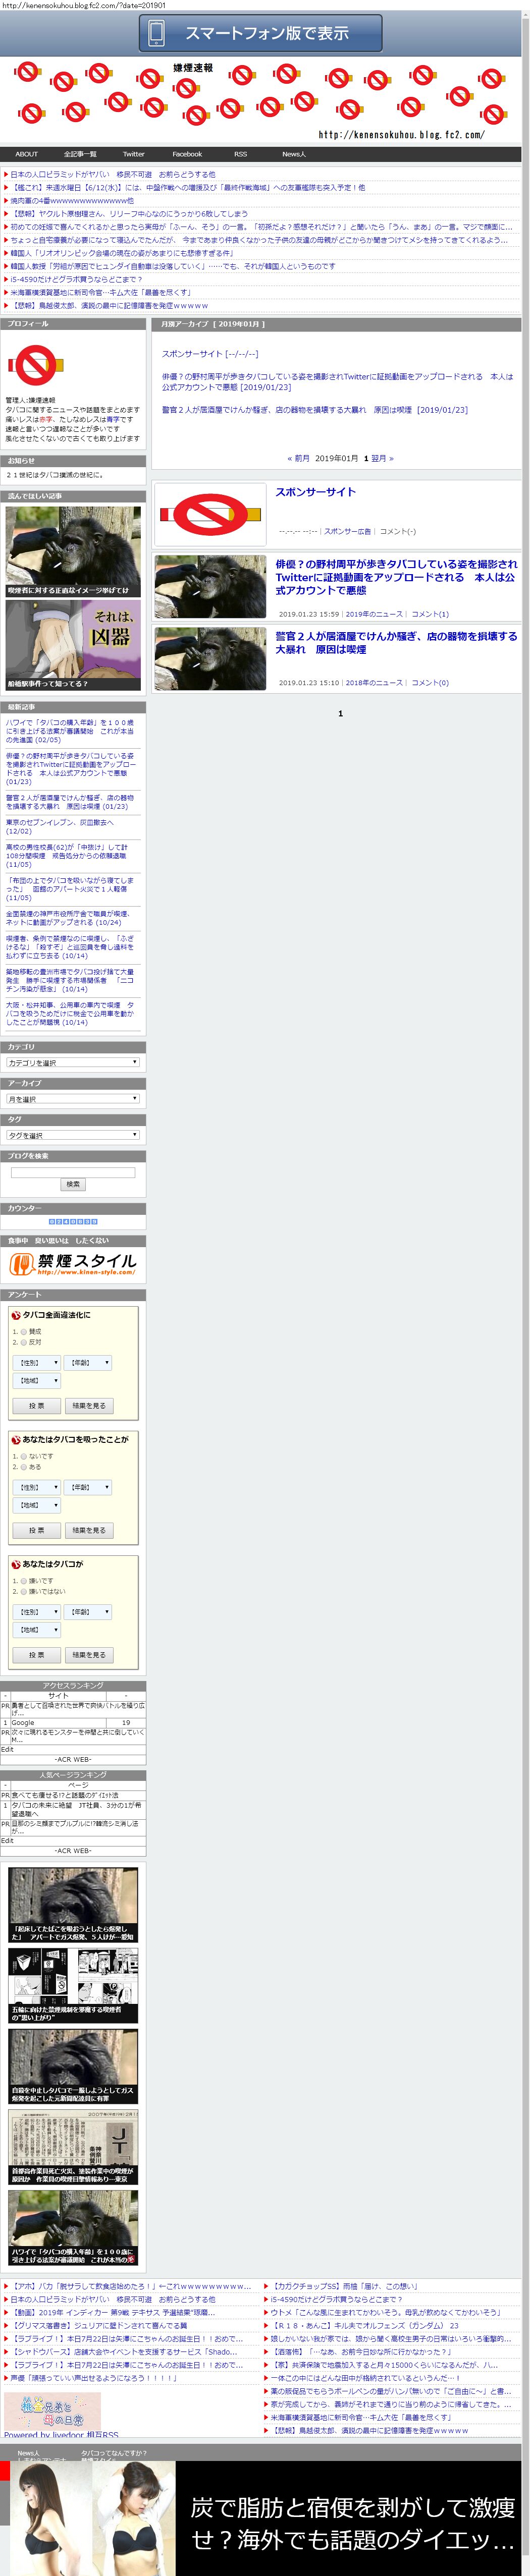Open the chimpanzee thumbnail for 野村周平 article
The width and height of the screenshot is (530, 2576).
click(210, 586)
